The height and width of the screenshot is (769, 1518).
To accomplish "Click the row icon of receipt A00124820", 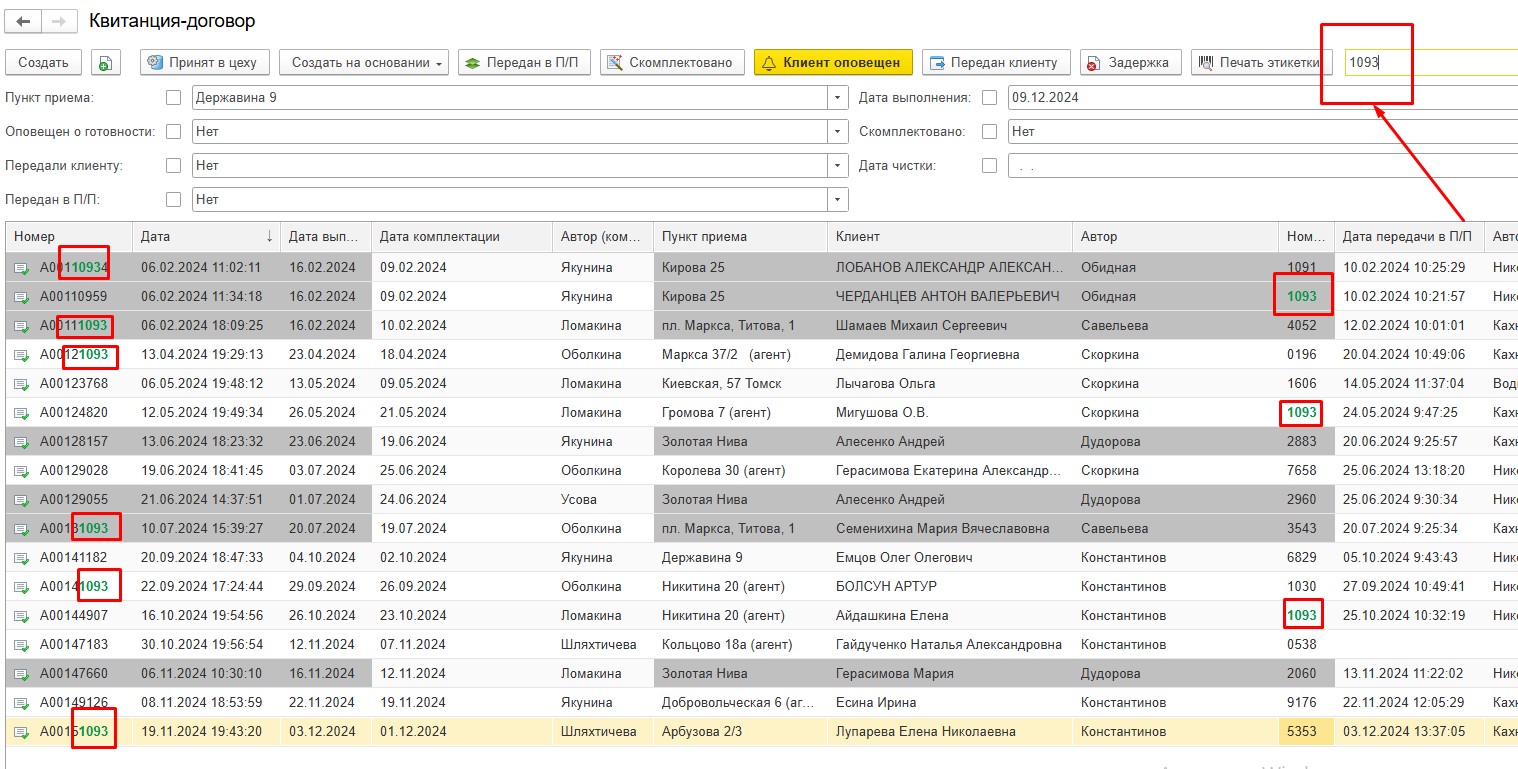I will click(21, 413).
